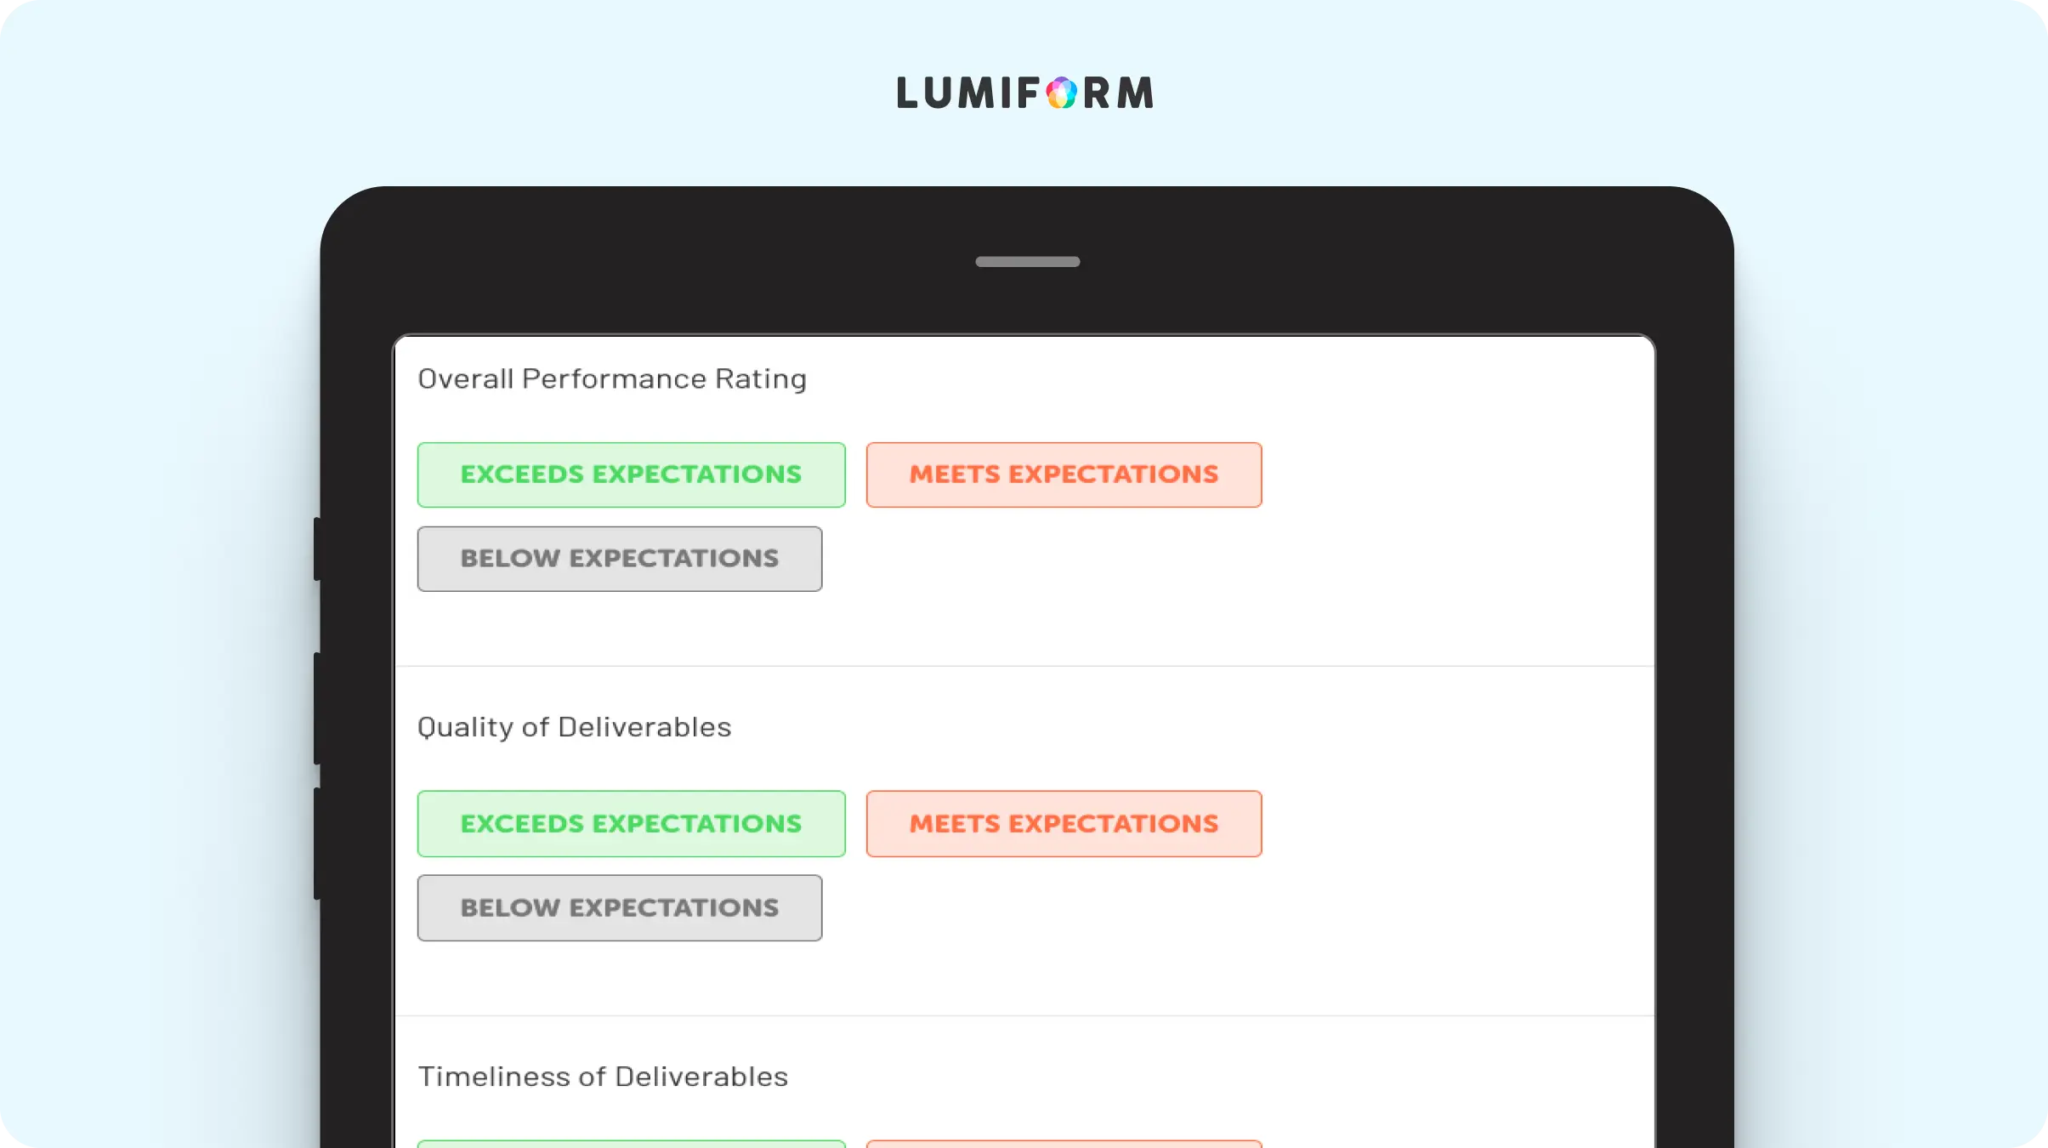2048x1148 pixels.
Task: Select Meets Expectations for Overall Performance Rating
Action: (x=1064, y=475)
